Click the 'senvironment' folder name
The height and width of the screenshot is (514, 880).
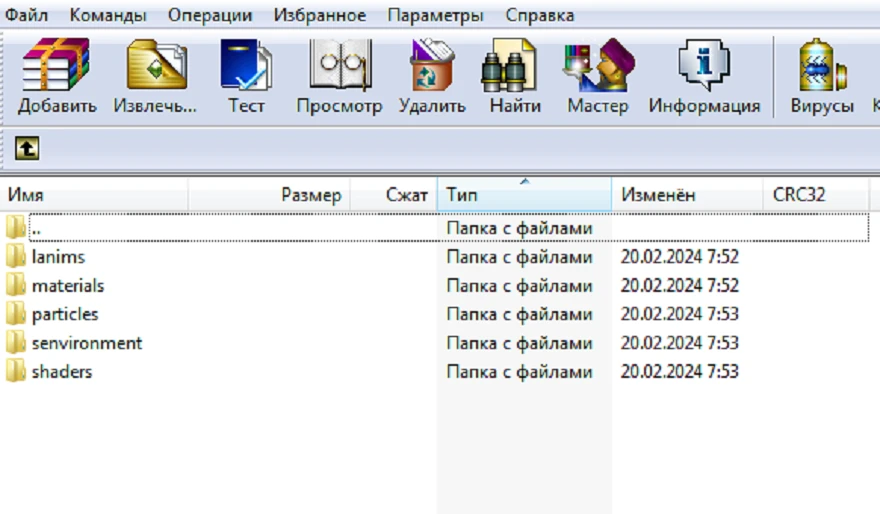point(87,343)
